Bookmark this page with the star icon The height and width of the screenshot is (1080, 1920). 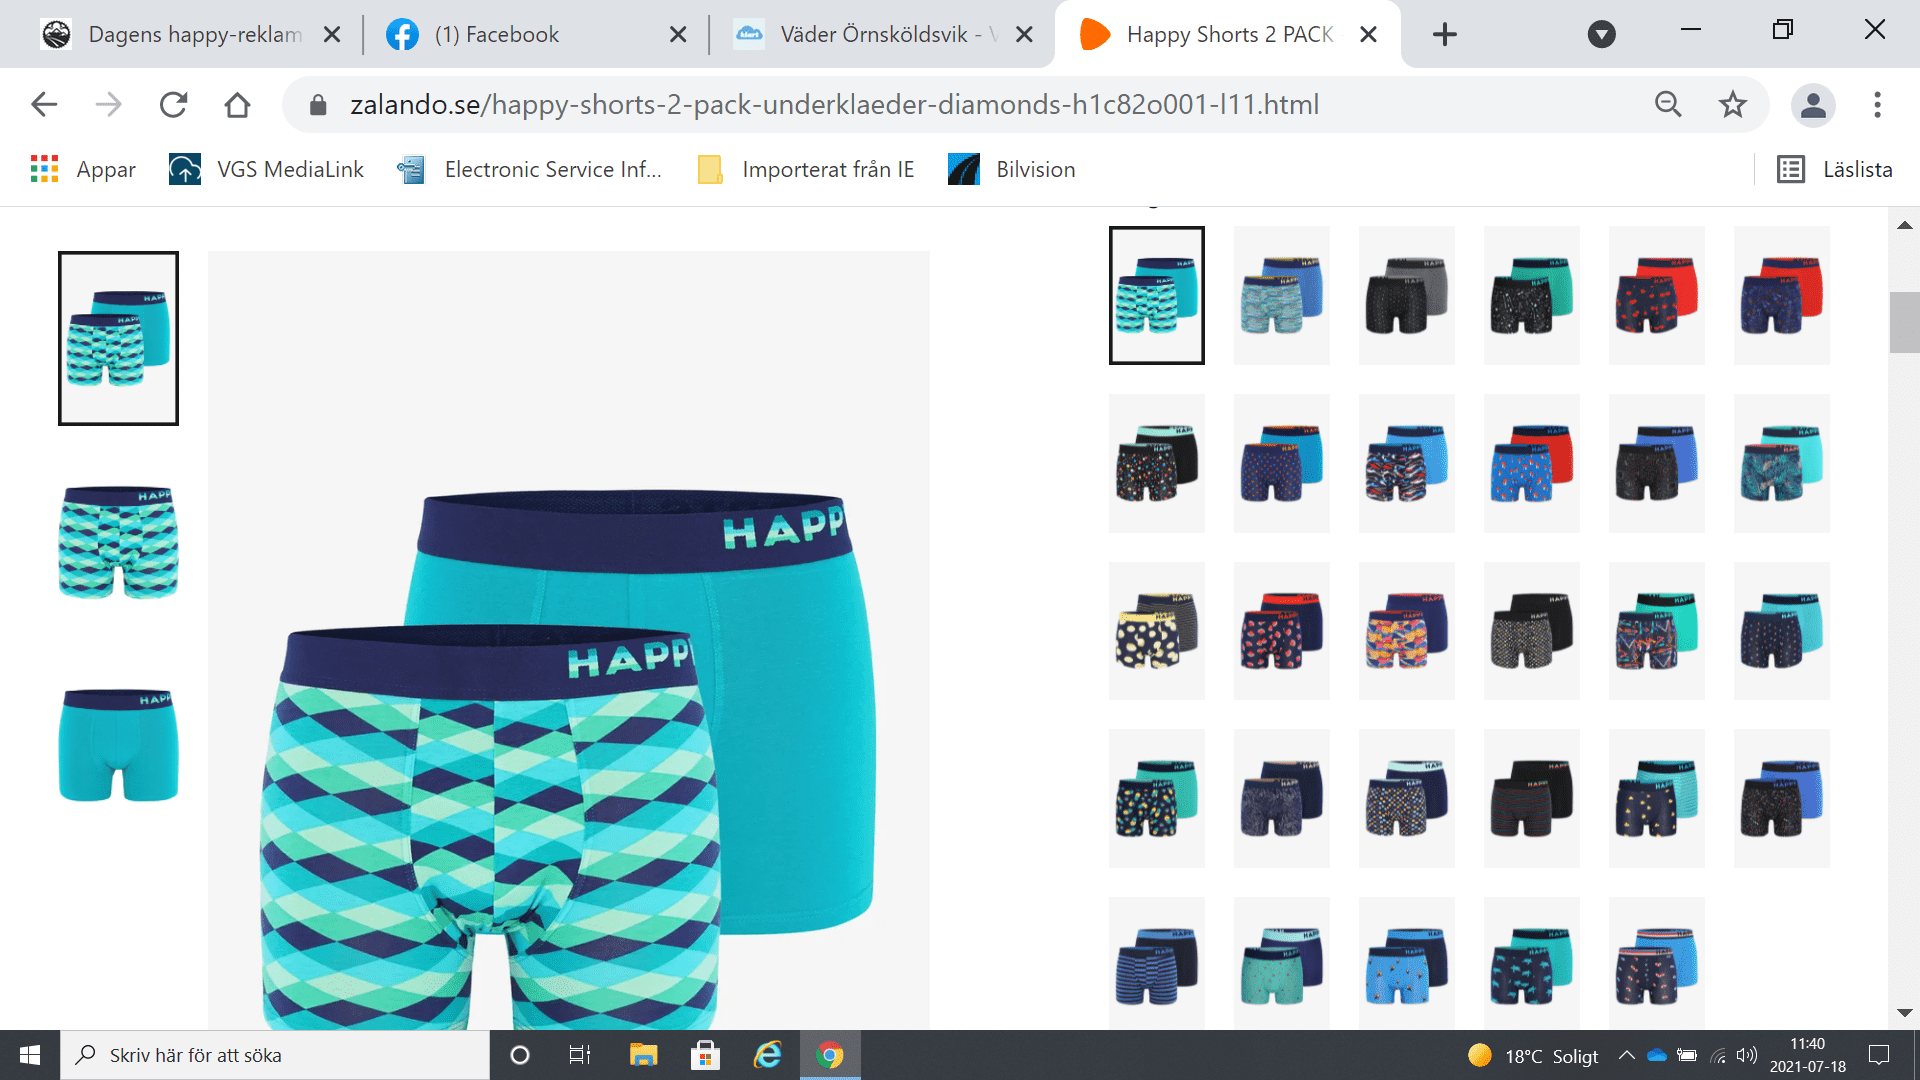coord(1732,104)
